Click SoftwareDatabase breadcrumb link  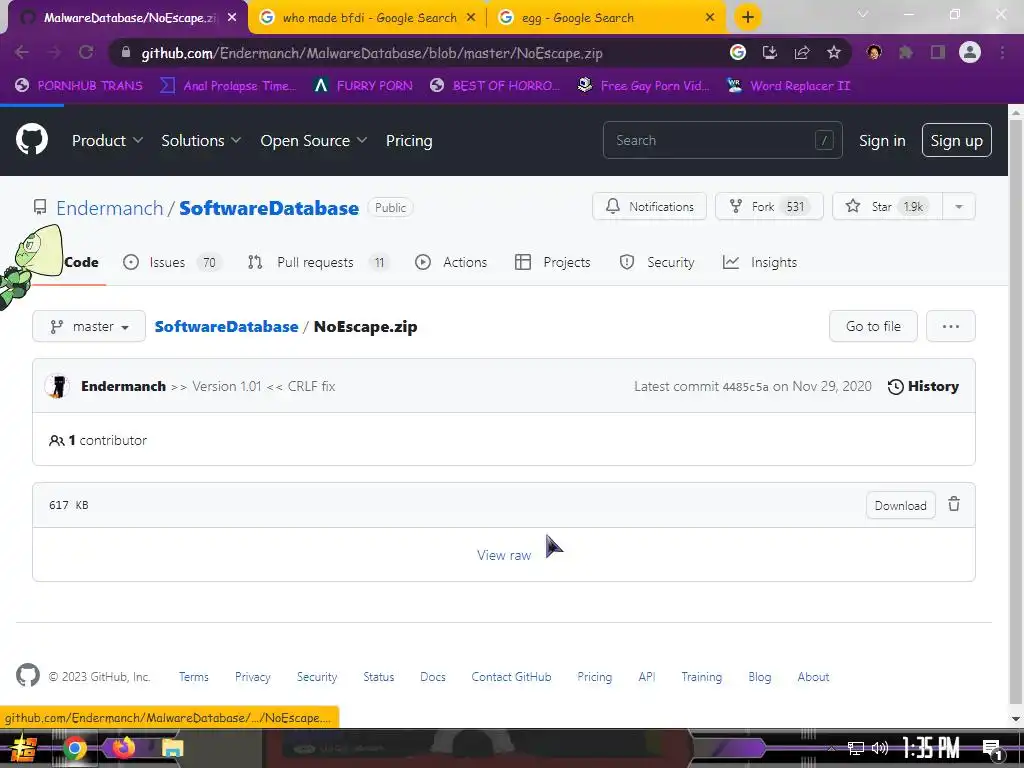pyautogui.click(x=226, y=327)
